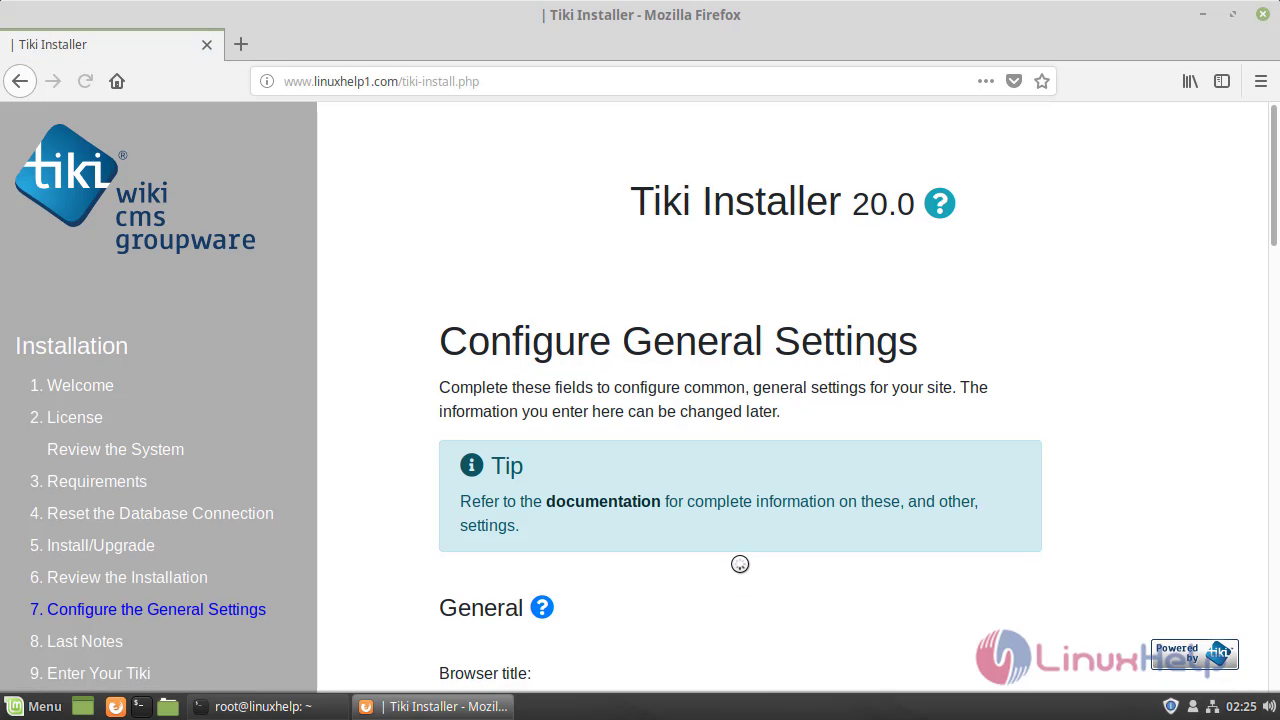Image resolution: width=1280 pixels, height=720 pixels.
Task: Toggle Firefox sidebar icon
Action: coord(1222,81)
